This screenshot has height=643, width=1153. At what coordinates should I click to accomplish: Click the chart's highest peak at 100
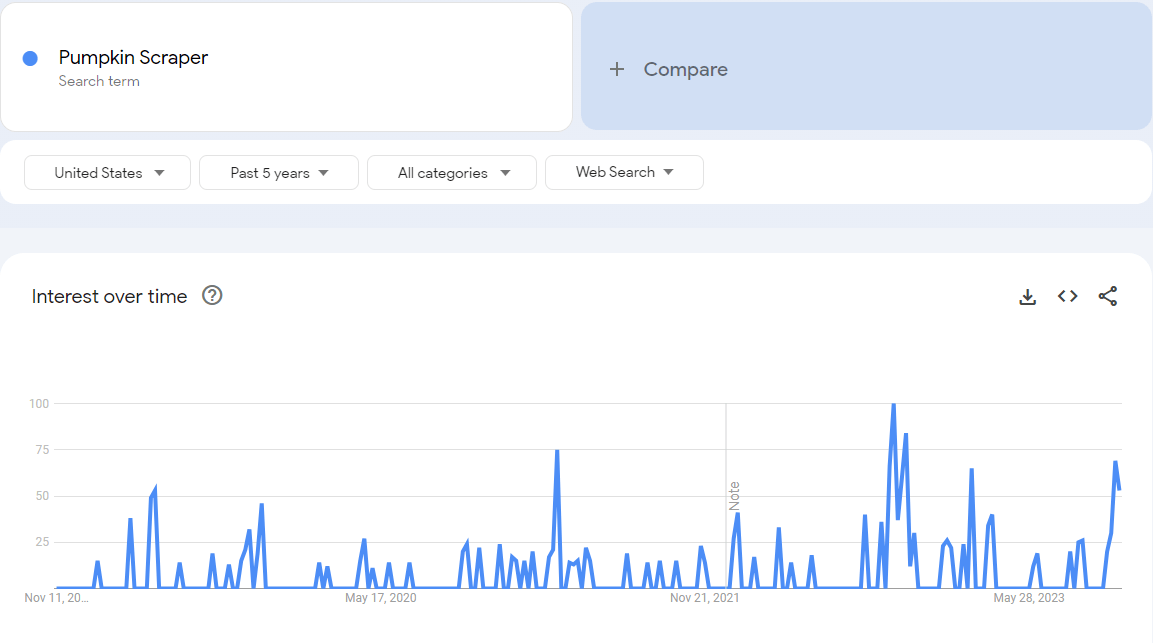[893, 404]
